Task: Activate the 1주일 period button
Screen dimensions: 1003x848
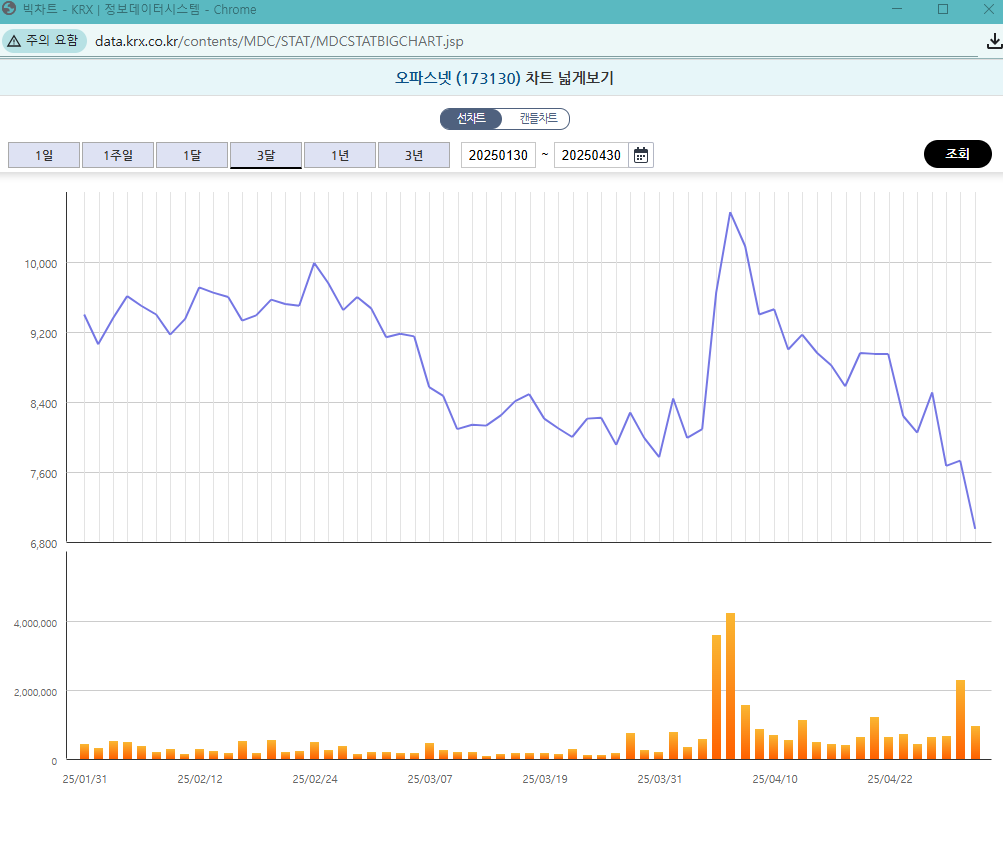Action: tap(117, 154)
